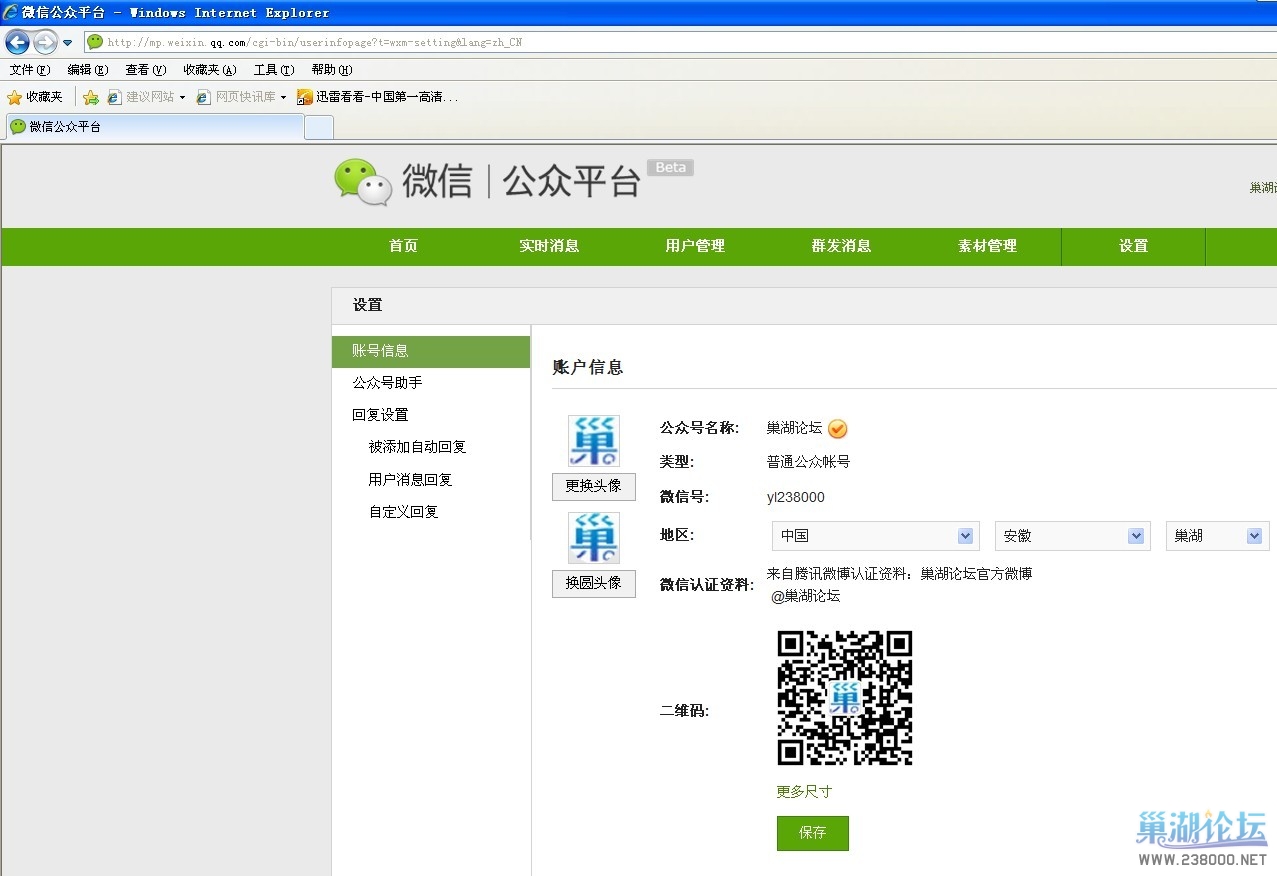Screen dimensions: 1277x876
Task: Open the 收藏夹 favorites star button
Action: (x=35, y=97)
